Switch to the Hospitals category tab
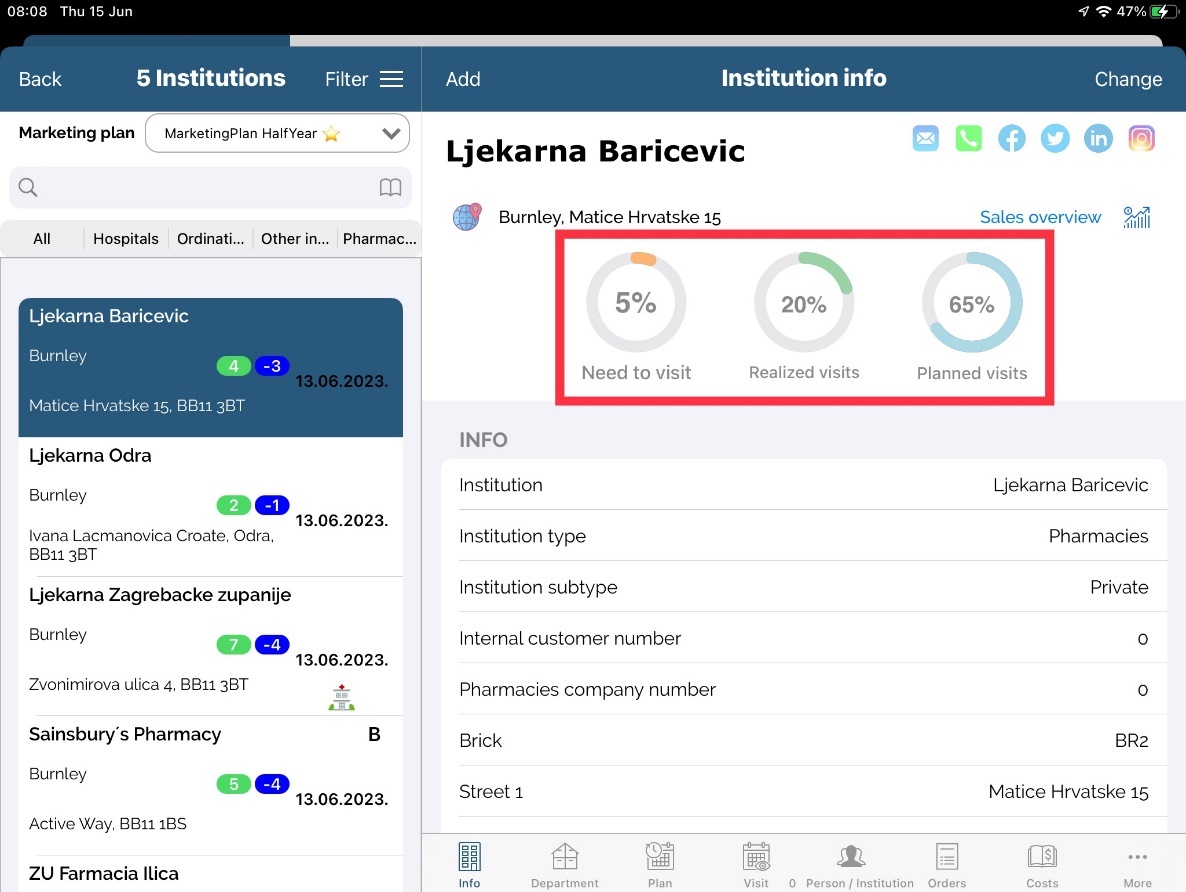Screen dimensions: 1186x892 (x=126, y=239)
